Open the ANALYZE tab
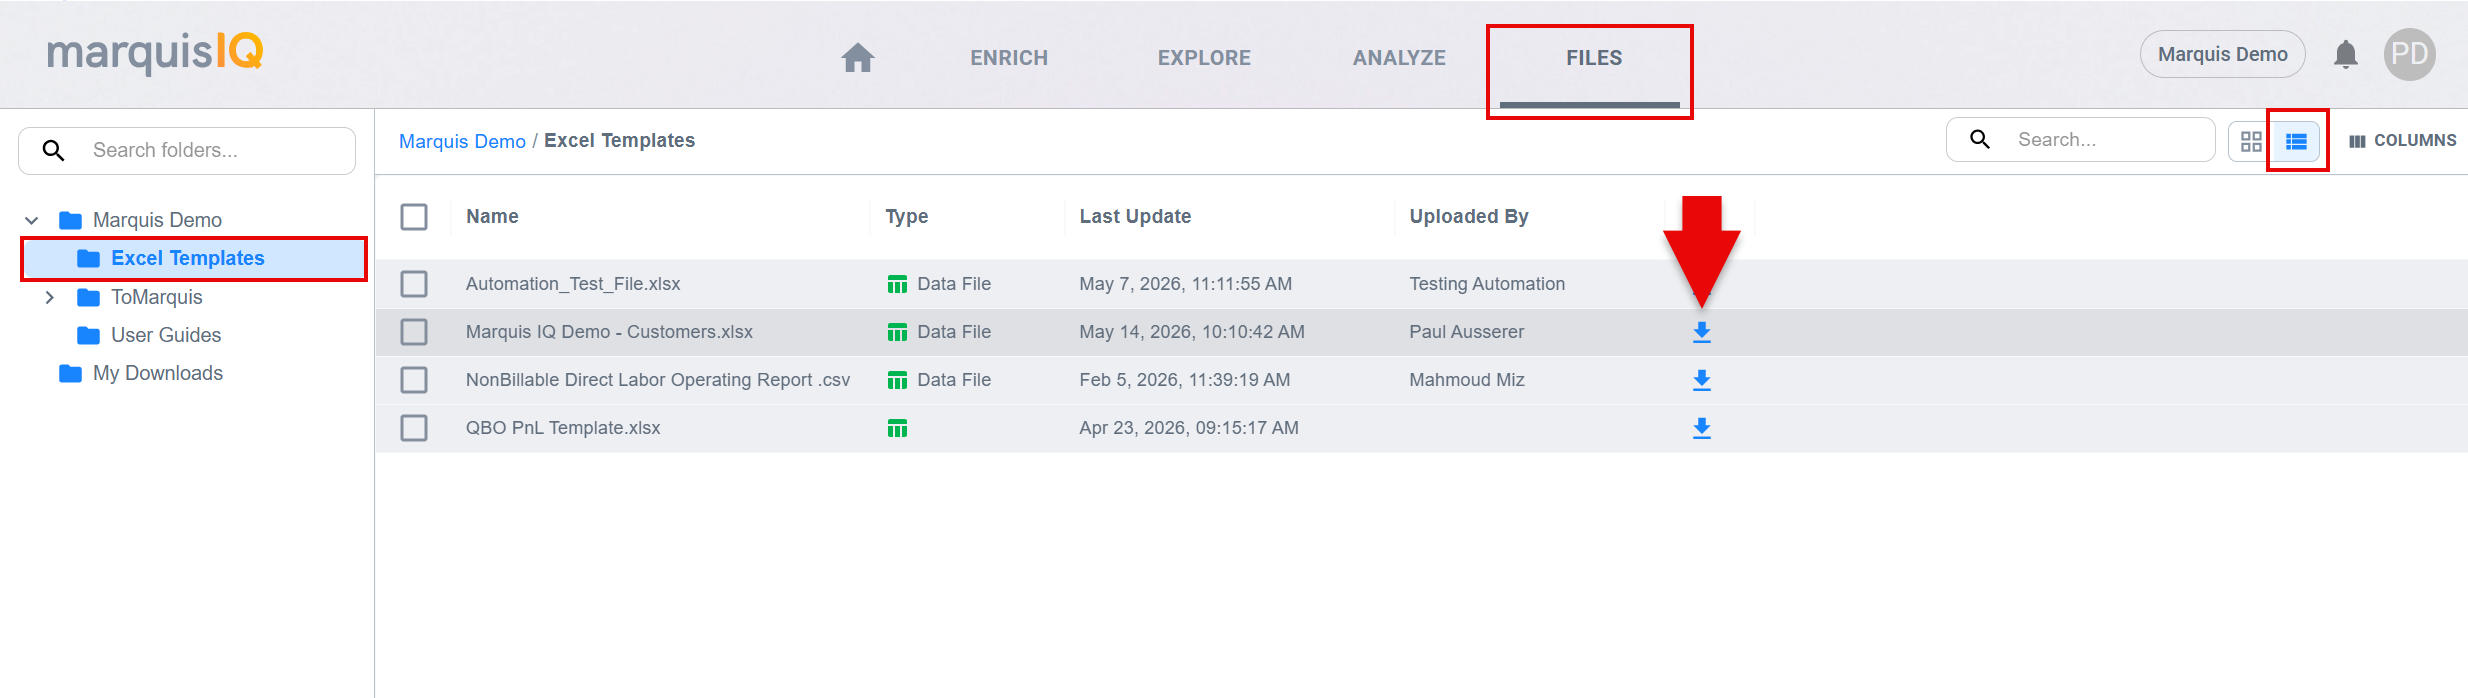Screen dimensions: 2468x698 coord(1399,58)
